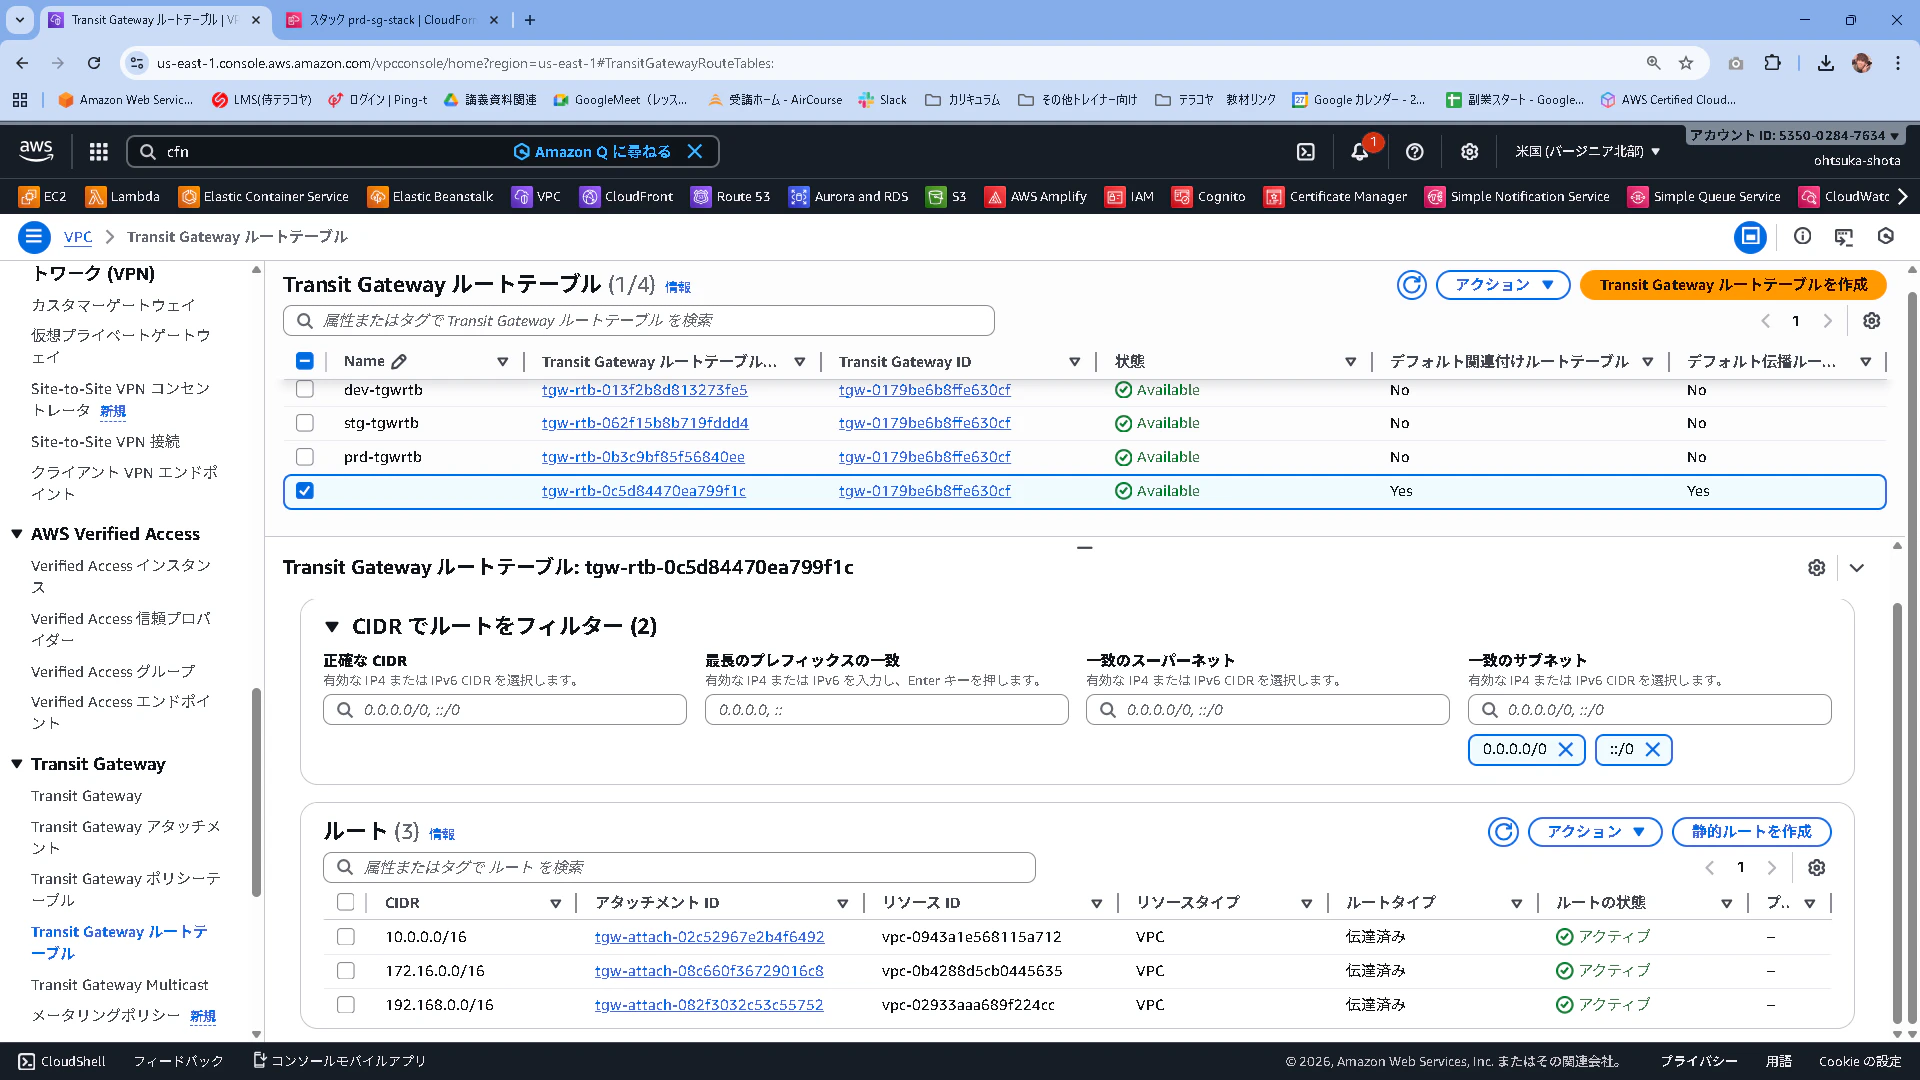Toggle the side navigation hamburger menu
The width and height of the screenshot is (1920, 1080).
[x=34, y=237]
